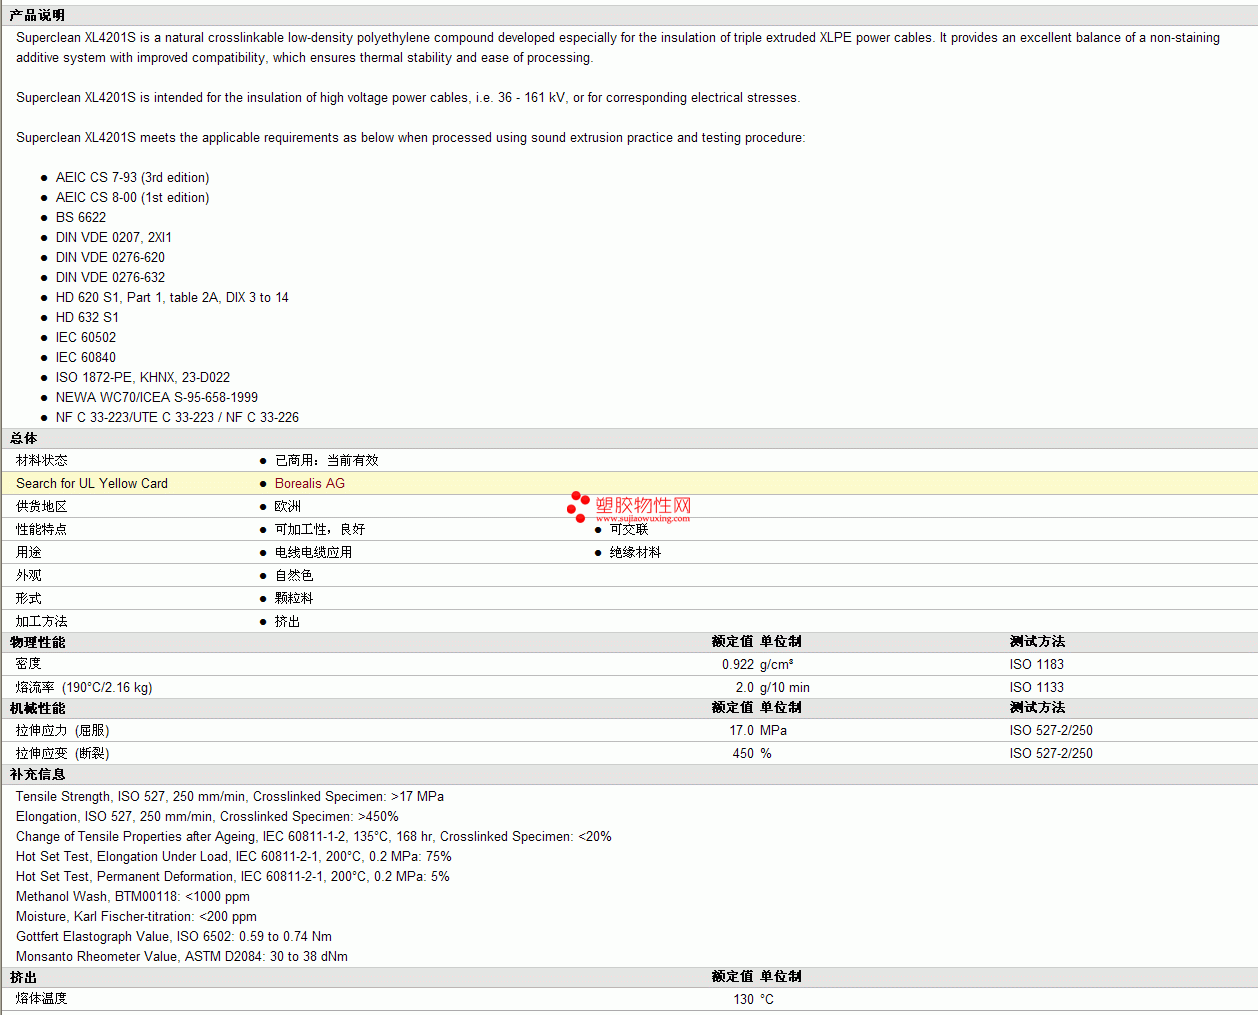Click ISO 527-2/250 in the 拉伸应力 row
Screen dimensions: 1258x1015
click(1051, 730)
